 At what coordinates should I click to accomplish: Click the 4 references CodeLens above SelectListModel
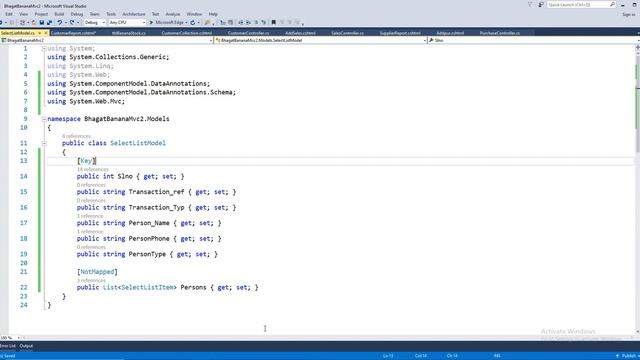tap(76, 136)
